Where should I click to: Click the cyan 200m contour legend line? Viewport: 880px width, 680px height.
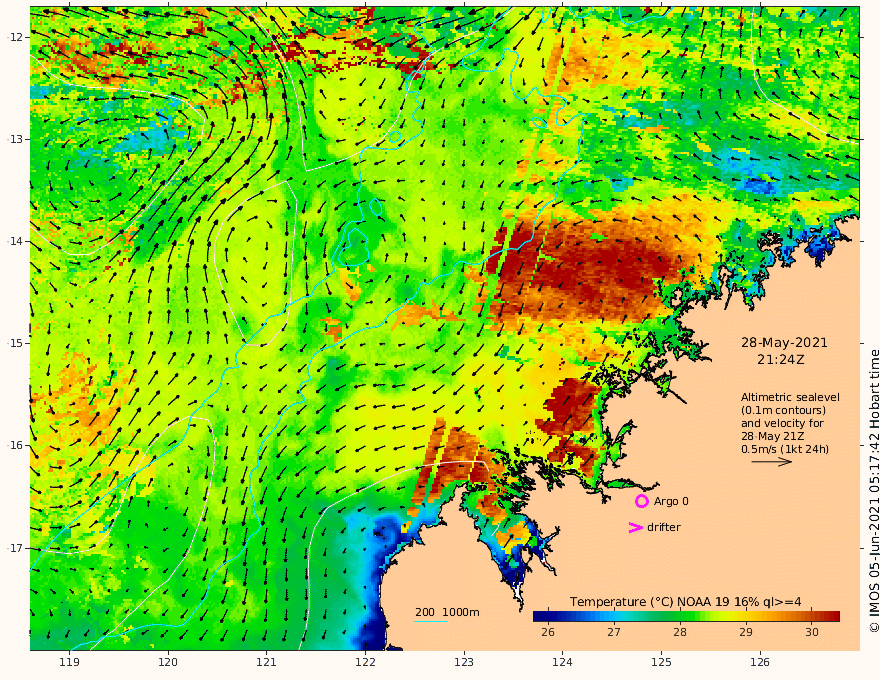[x=431, y=621]
